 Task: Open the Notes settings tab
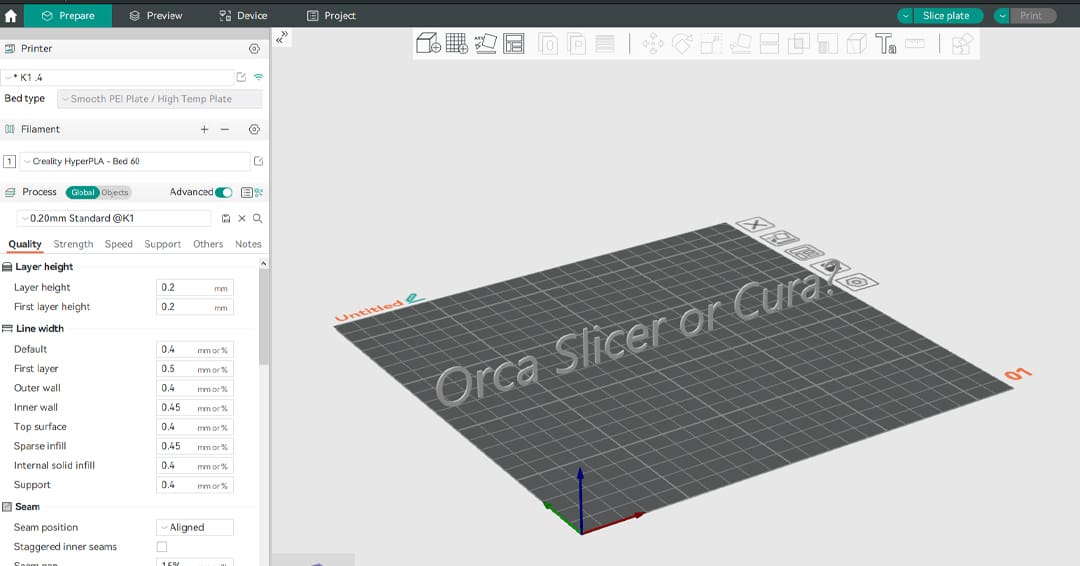248,244
